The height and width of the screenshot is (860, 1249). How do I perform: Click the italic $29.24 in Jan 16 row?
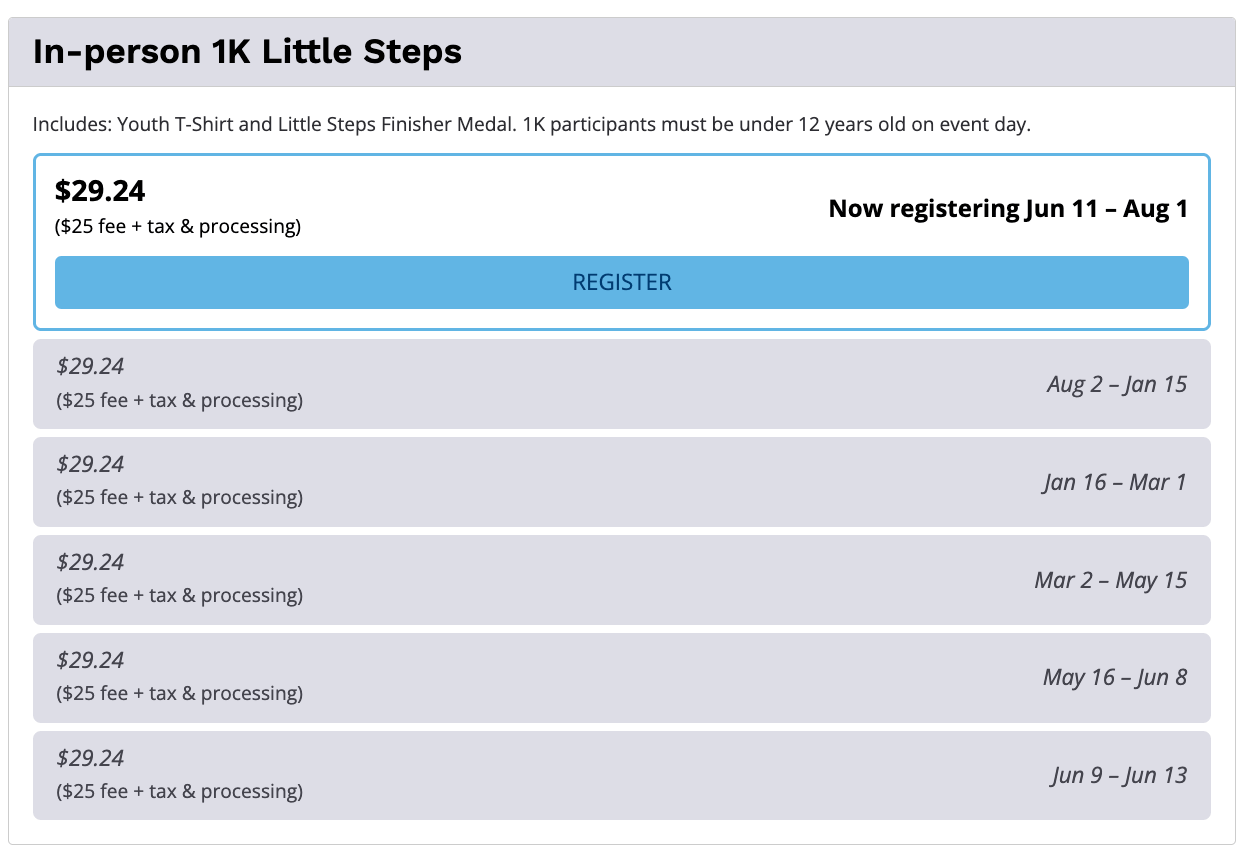click(x=90, y=464)
